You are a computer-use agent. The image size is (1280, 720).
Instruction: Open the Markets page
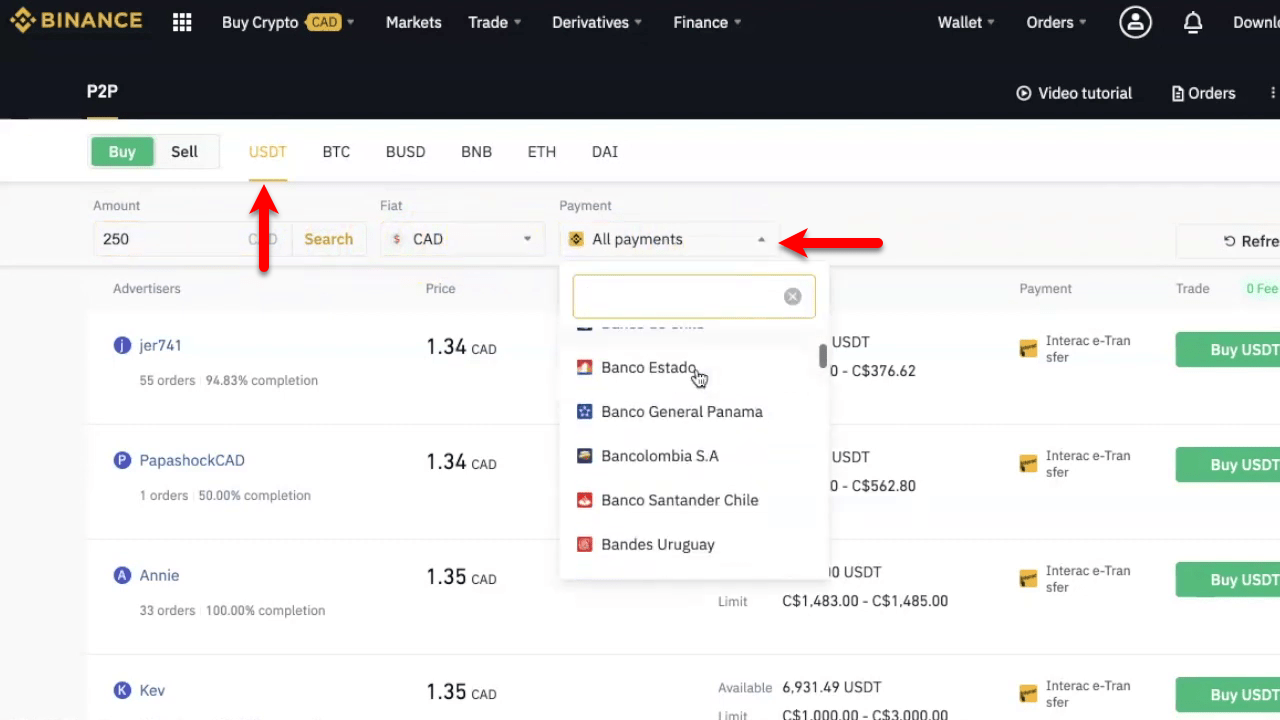click(x=414, y=22)
